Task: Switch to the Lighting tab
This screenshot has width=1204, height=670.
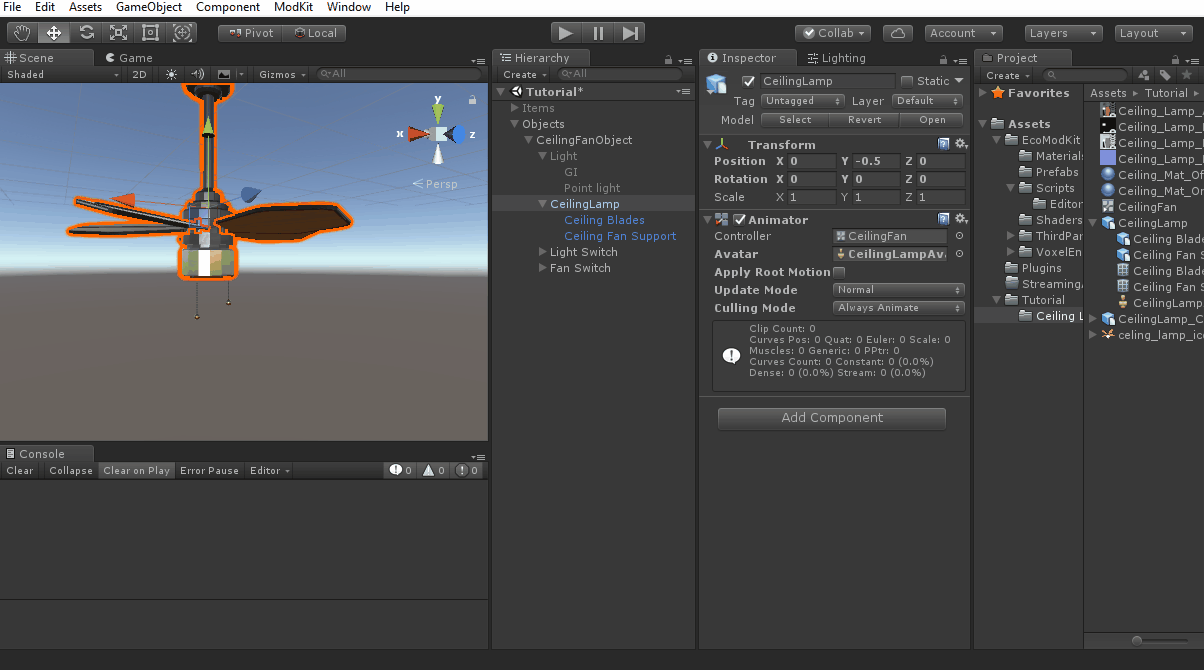Action: [x=837, y=58]
